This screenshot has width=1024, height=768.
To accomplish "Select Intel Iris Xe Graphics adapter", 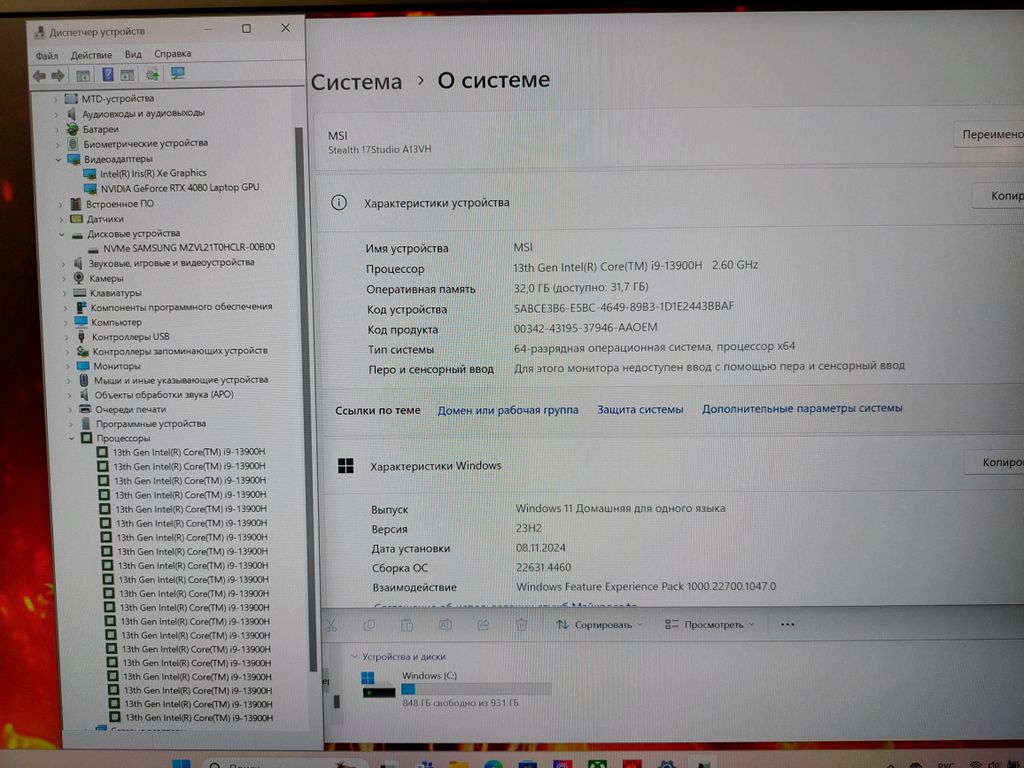I will [153, 173].
